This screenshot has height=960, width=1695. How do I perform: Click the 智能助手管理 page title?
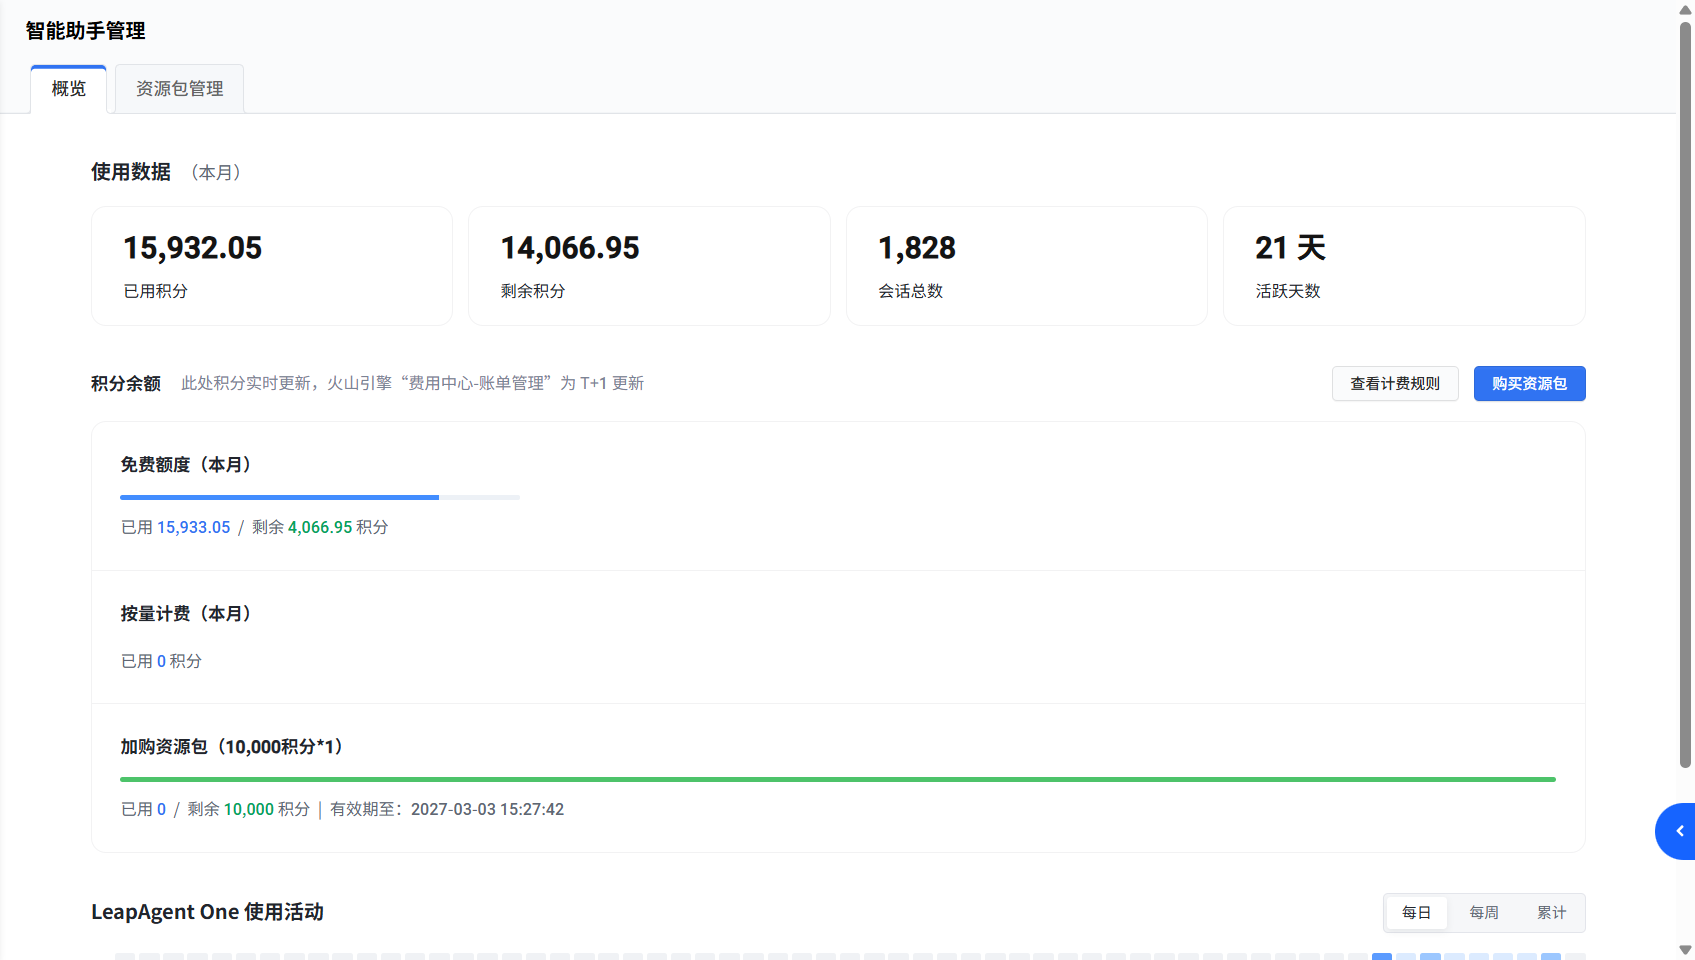coord(85,31)
